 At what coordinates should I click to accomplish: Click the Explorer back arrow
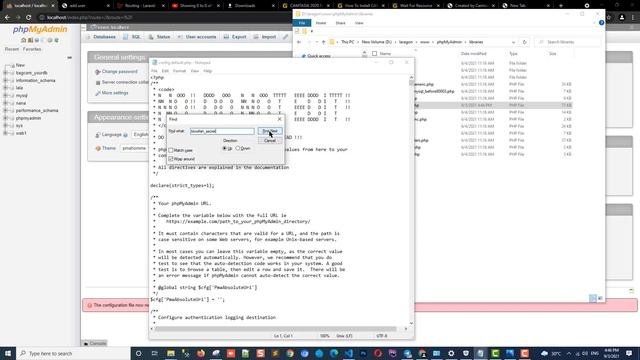(299, 42)
